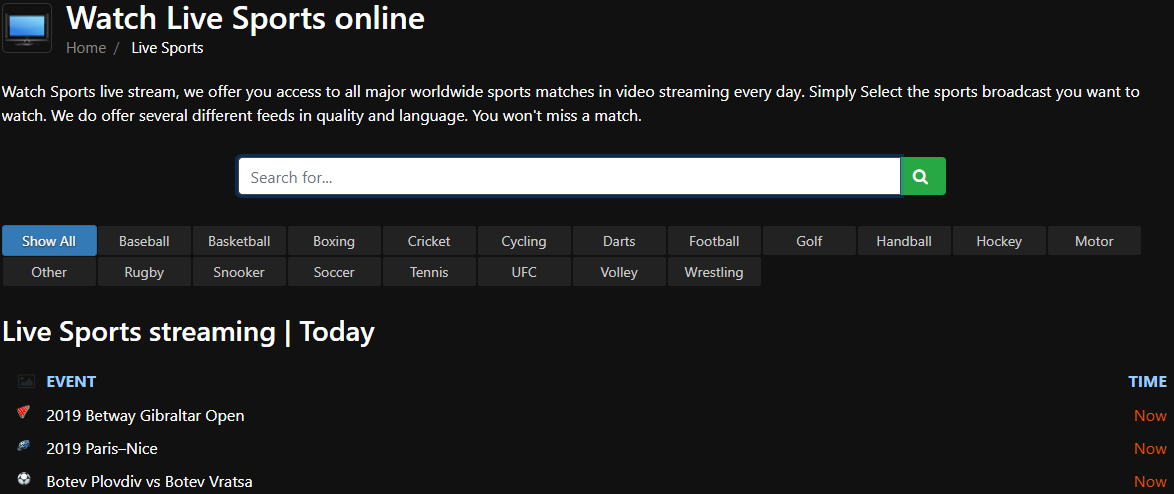Choose the UFC category filter
The width and height of the screenshot is (1174, 494).
click(524, 272)
